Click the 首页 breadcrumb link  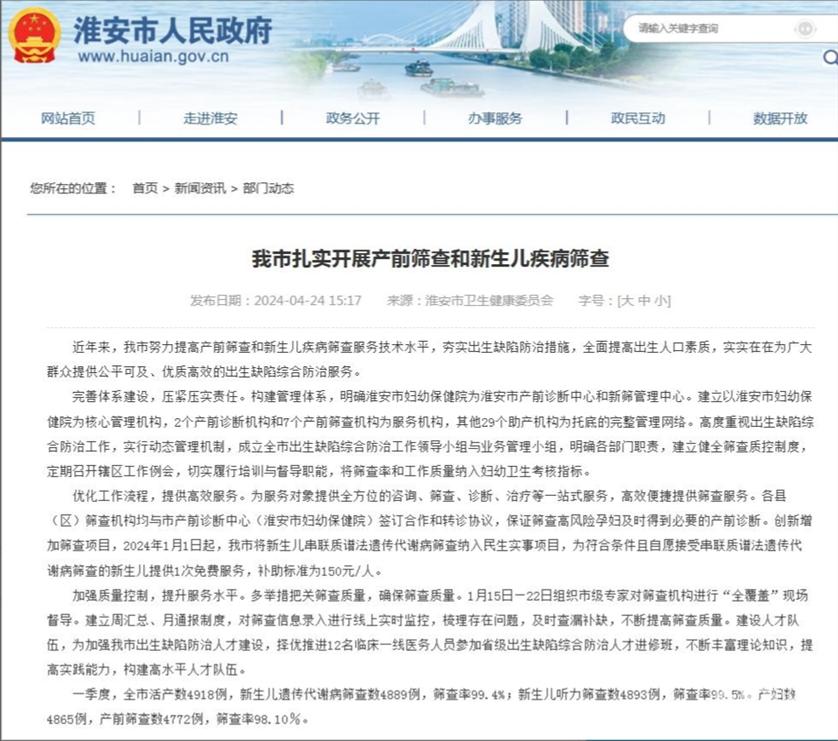coord(145,188)
